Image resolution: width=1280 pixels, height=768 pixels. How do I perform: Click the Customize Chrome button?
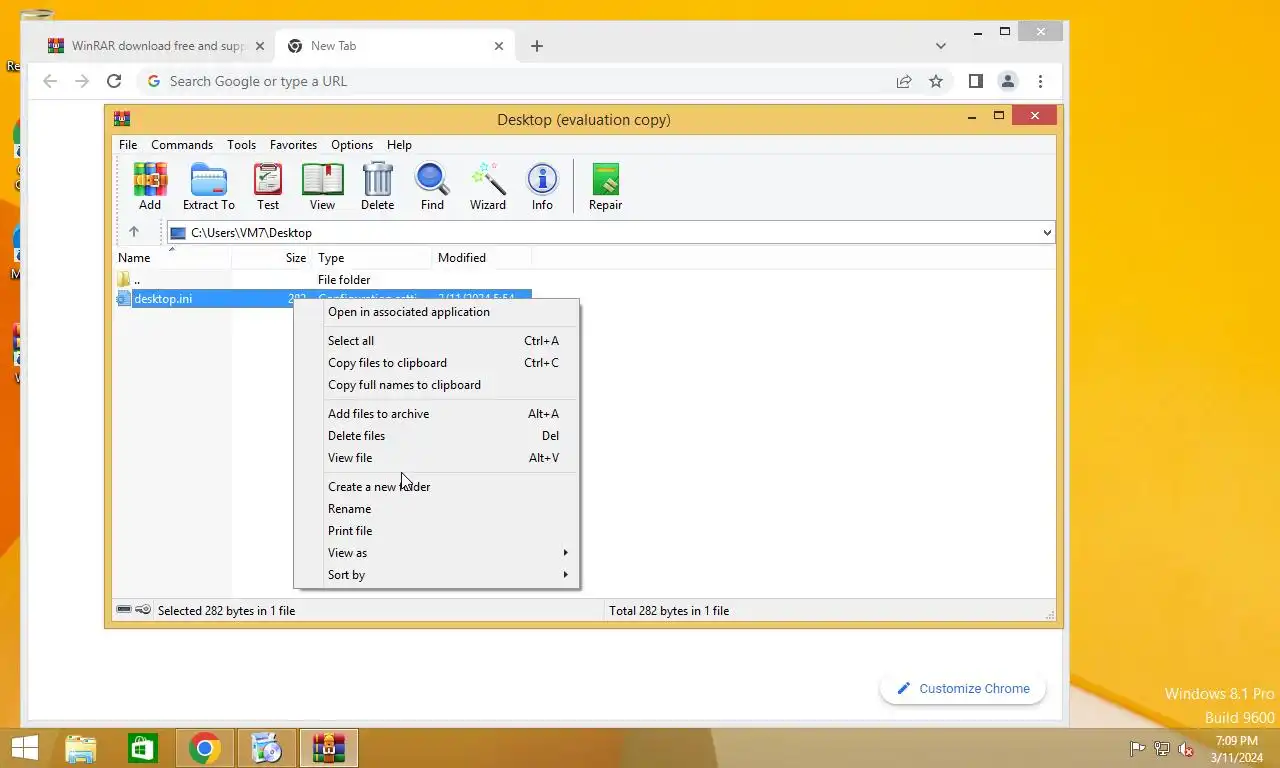pos(963,688)
